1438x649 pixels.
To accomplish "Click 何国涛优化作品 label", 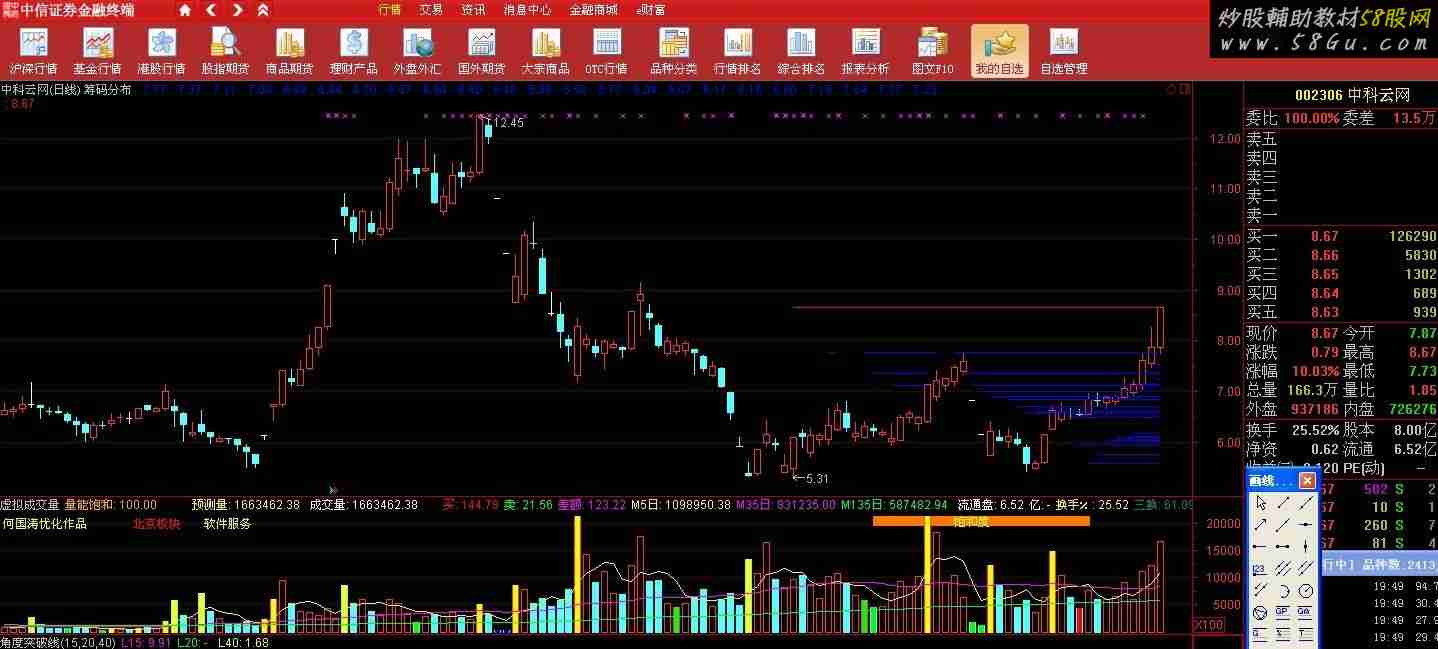I will coord(44,524).
